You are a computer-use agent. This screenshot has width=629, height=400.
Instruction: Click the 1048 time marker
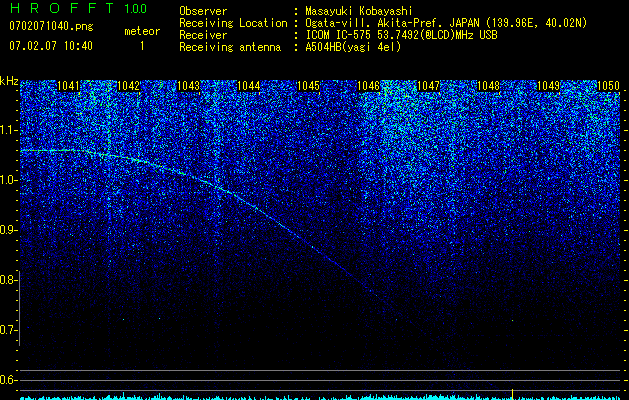tap(489, 86)
